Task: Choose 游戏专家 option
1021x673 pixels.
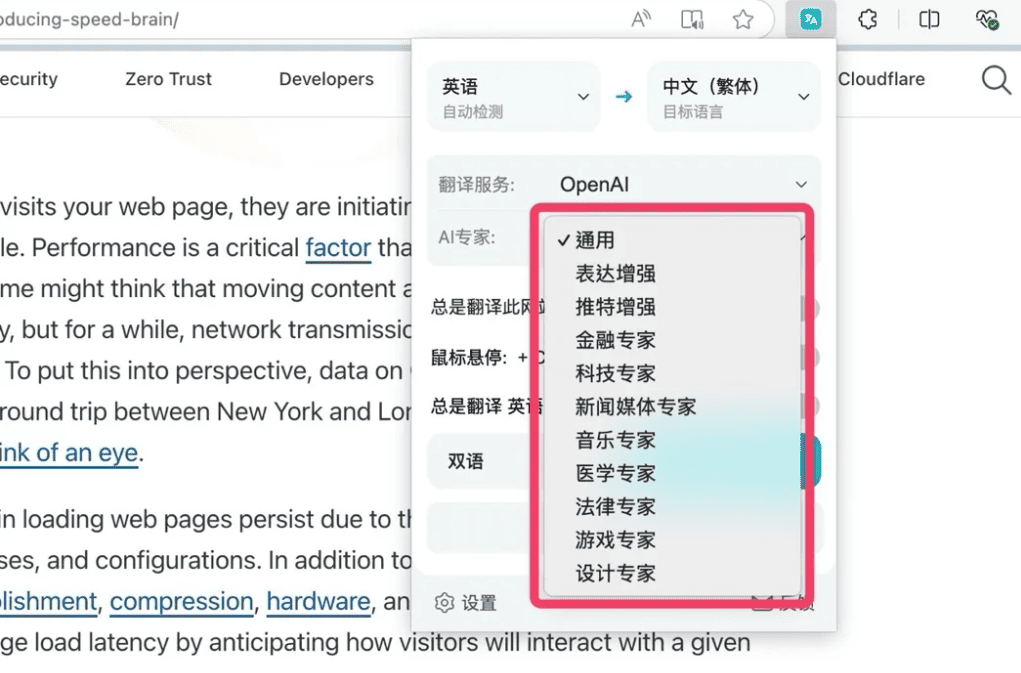Action: 673,540
